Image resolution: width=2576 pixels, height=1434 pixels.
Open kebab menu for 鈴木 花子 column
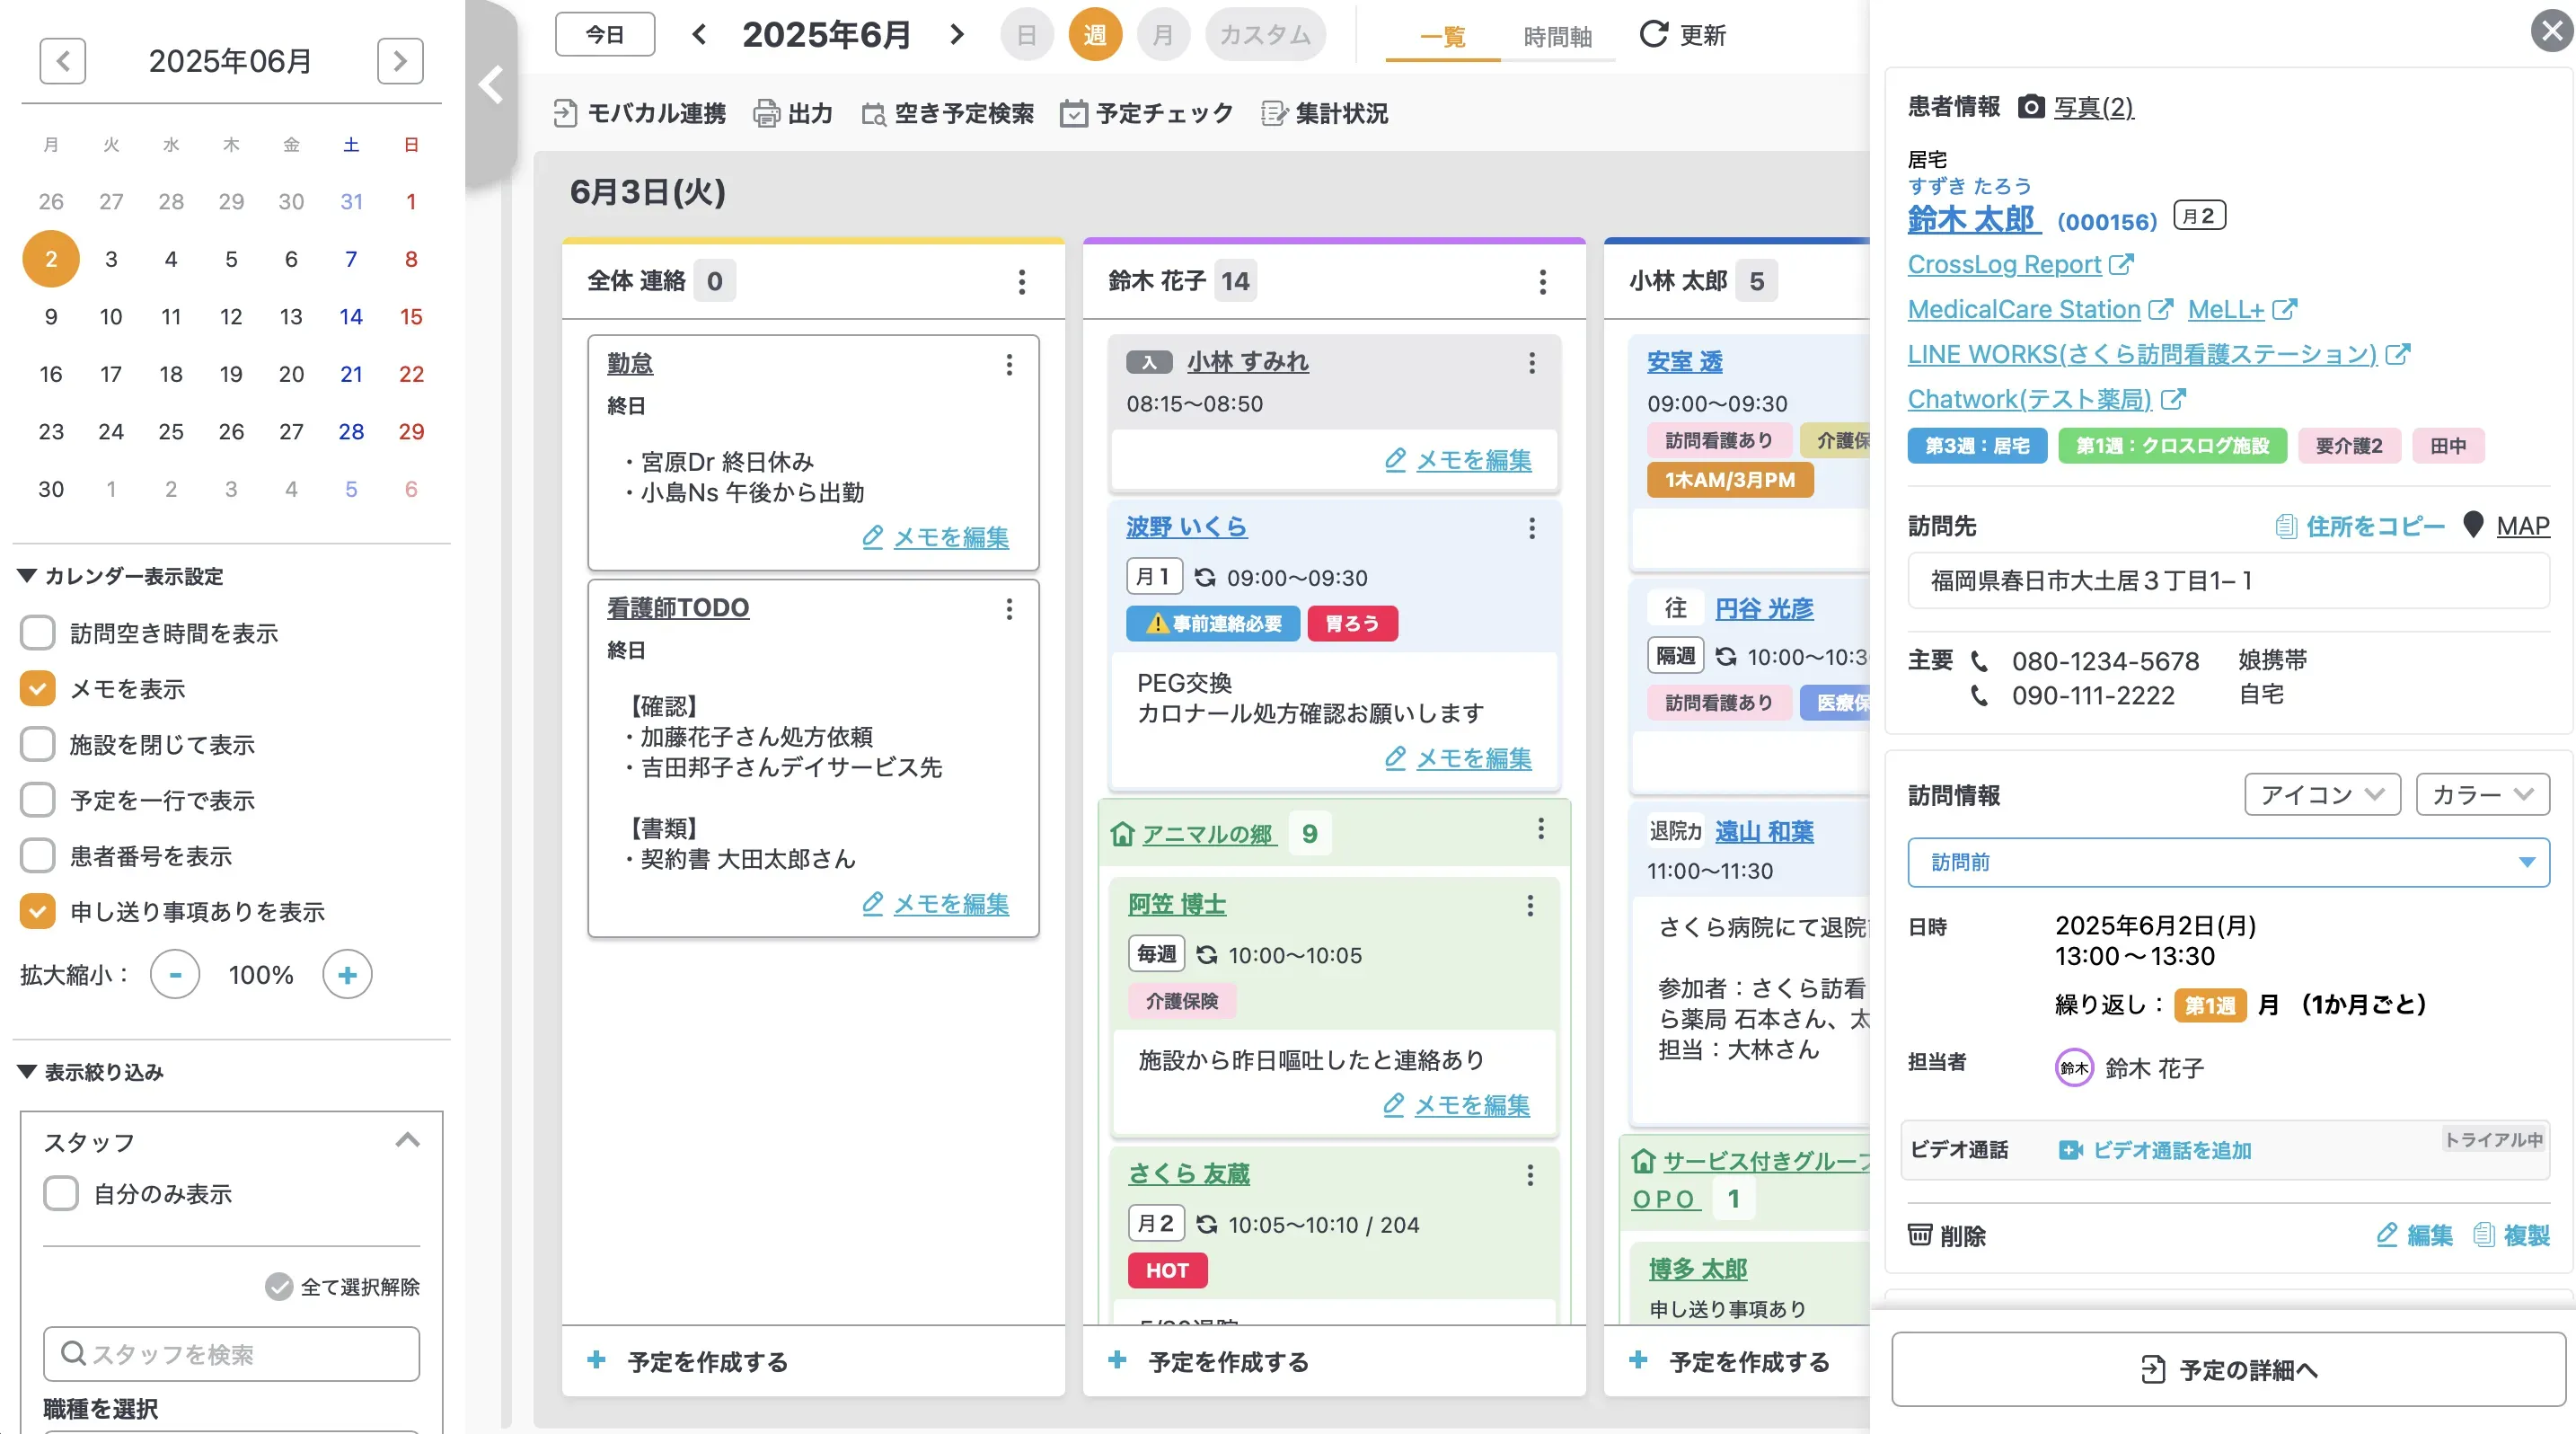coord(1542,282)
